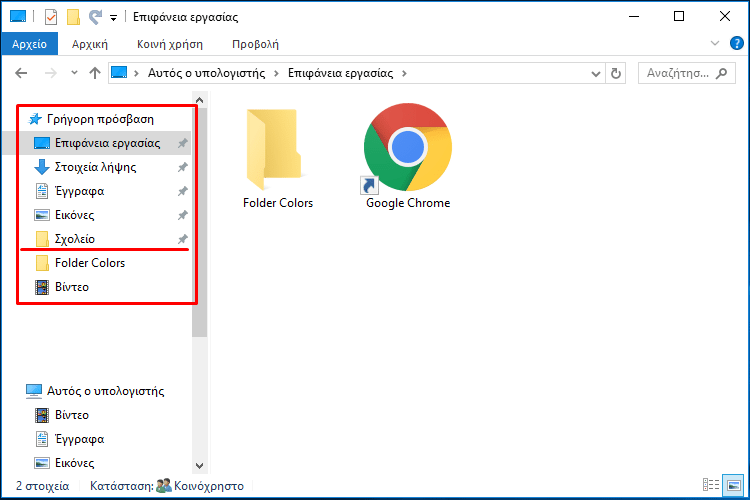
Task: Open the Σχολείο pinned folder
Action: [75, 239]
